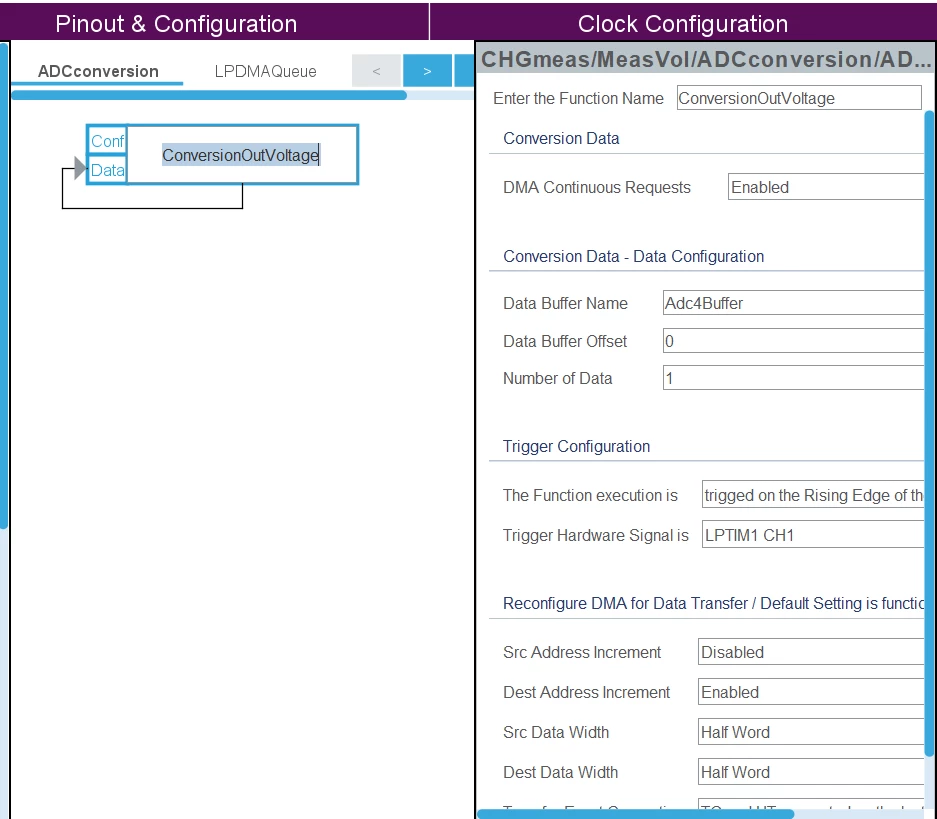This screenshot has width=937, height=819.
Task: Open the Src Data Width dropdown
Action: pyautogui.click(x=811, y=732)
